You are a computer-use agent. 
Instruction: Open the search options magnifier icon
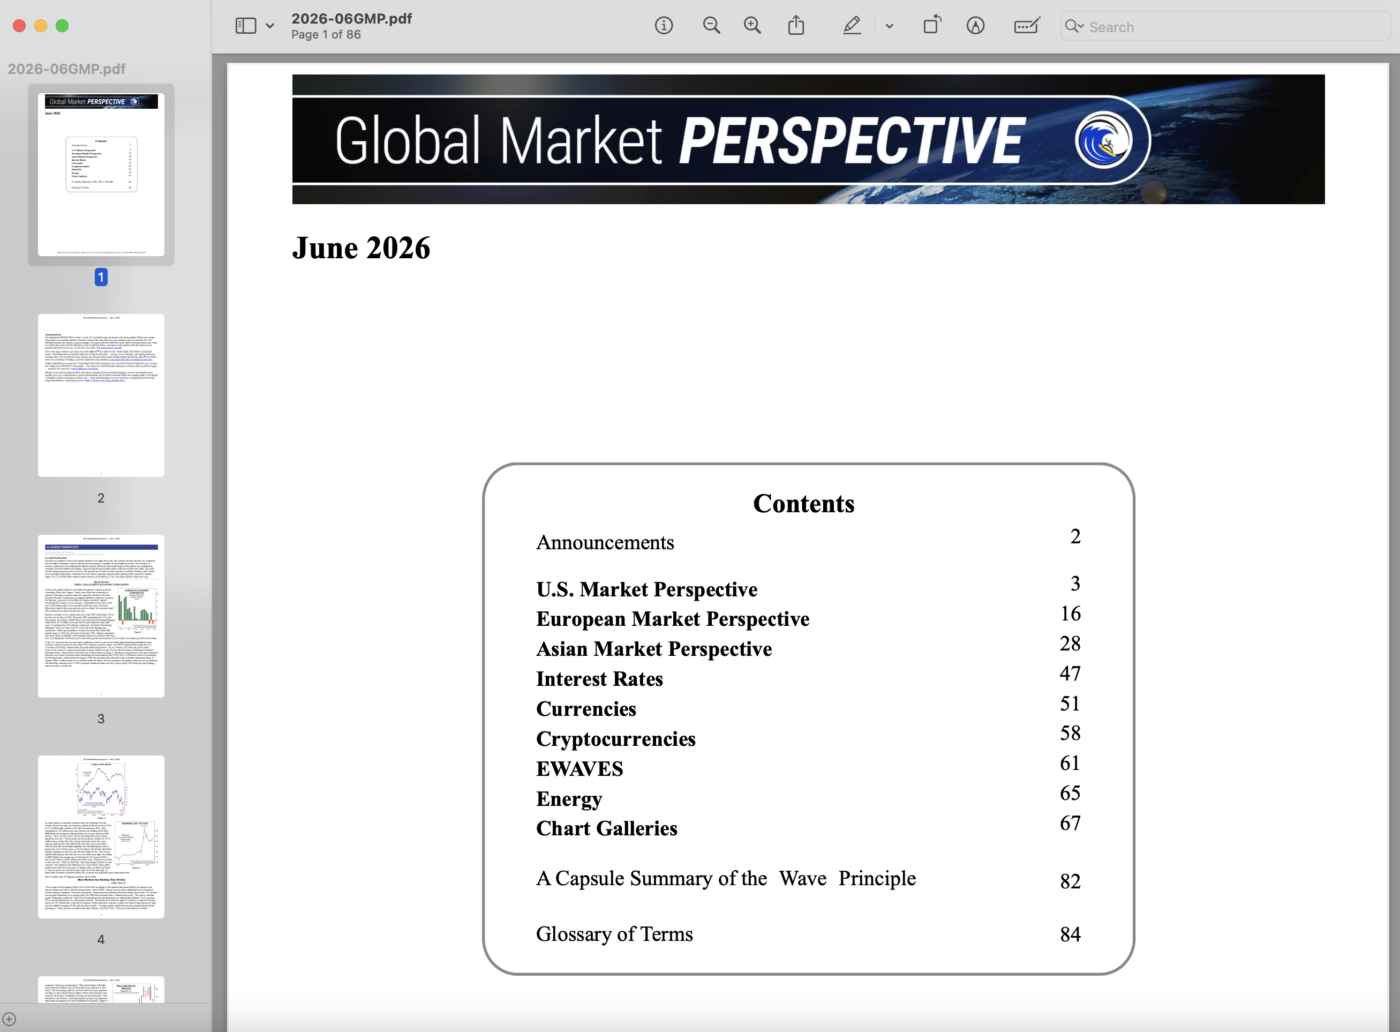(1074, 27)
